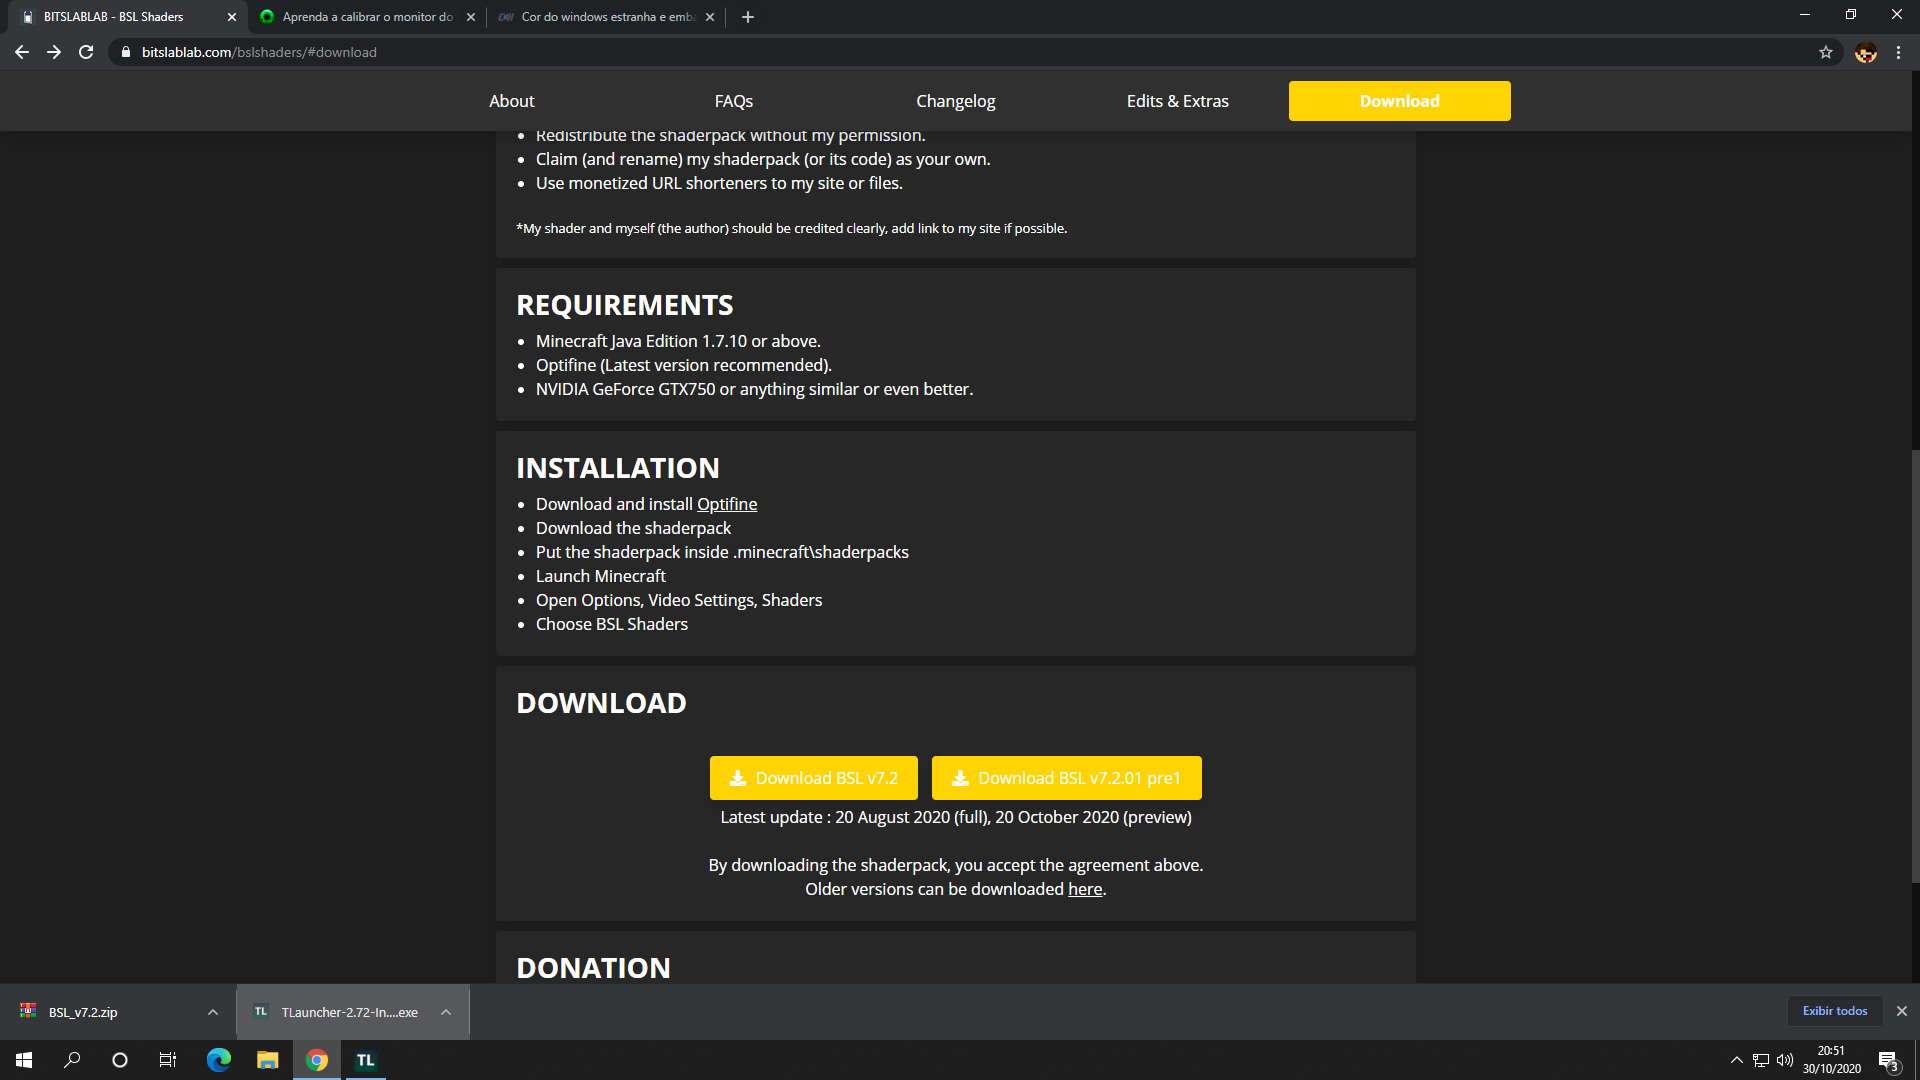Image resolution: width=1920 pixels, height=1080 pixels.
Task: Select Chrome icon in taskbar
Action: pos(317,1060)
